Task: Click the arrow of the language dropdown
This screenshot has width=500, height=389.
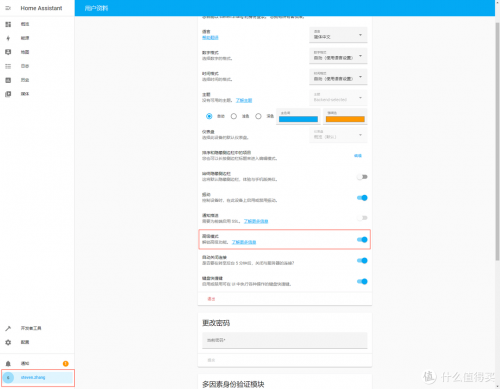Action: (x=360, y=35)
